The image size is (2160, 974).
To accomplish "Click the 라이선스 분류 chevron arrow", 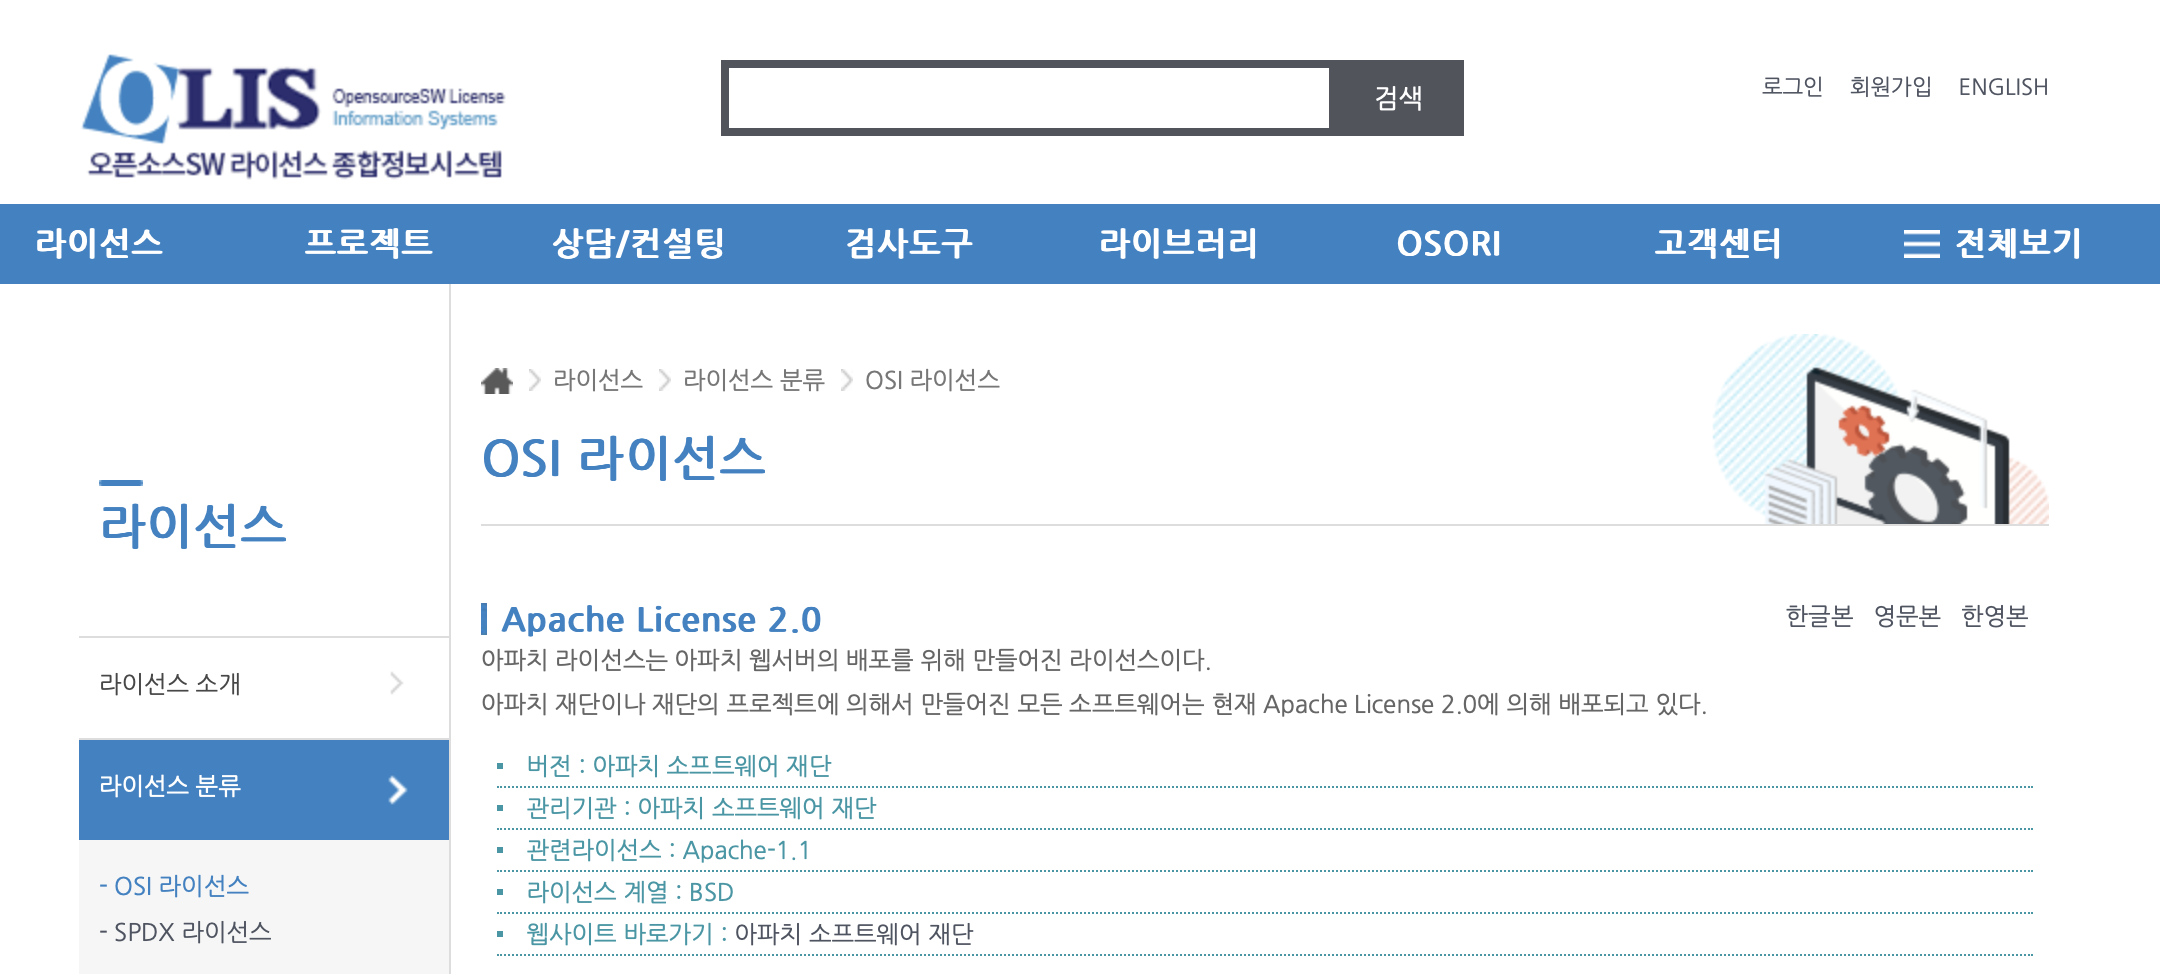I will coord(398,790).
